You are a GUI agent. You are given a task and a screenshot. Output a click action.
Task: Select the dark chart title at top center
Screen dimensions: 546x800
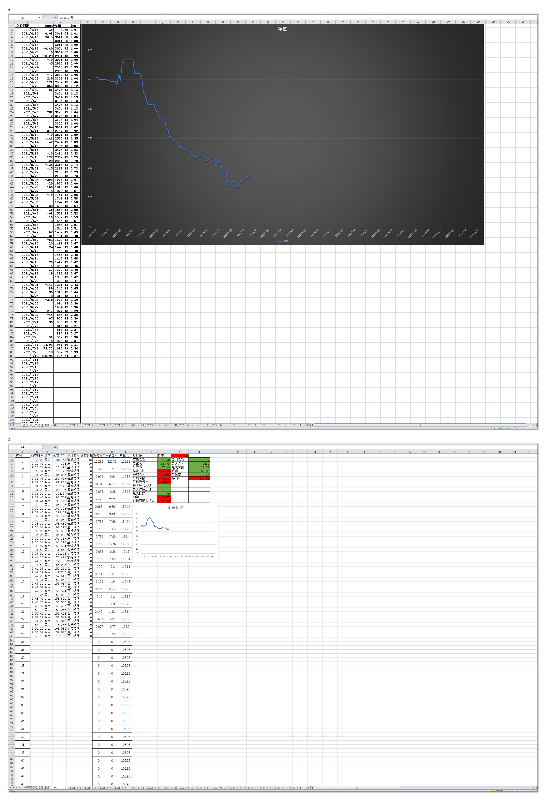click(282, 29)
